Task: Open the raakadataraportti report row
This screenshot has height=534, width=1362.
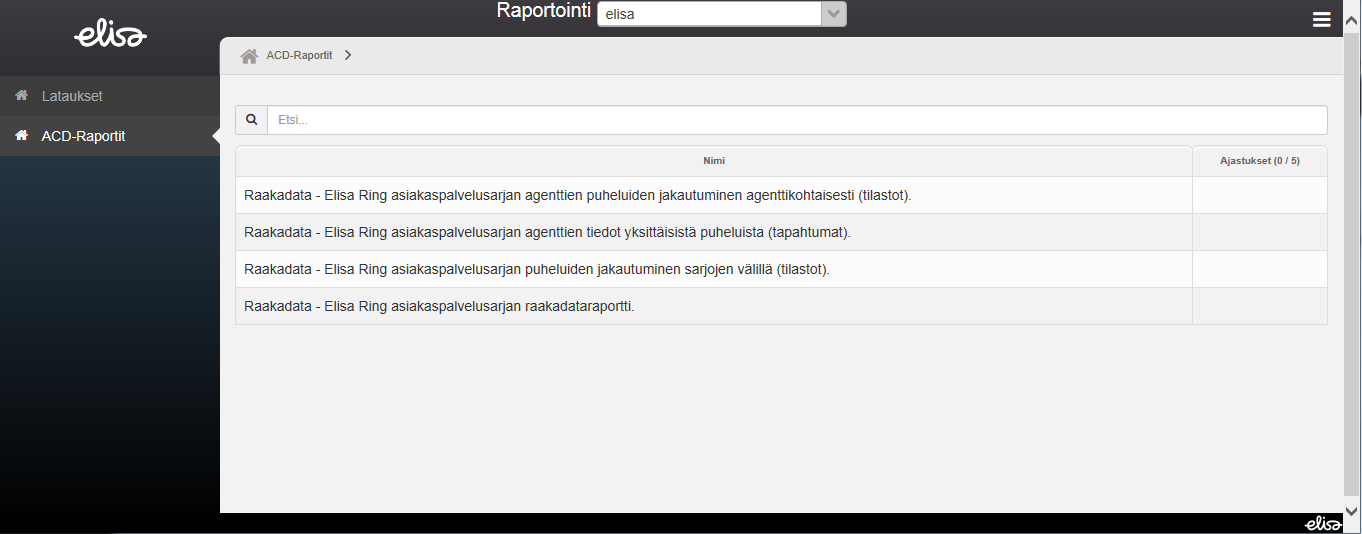Action: pyautogui.click(x=714, y=306)
